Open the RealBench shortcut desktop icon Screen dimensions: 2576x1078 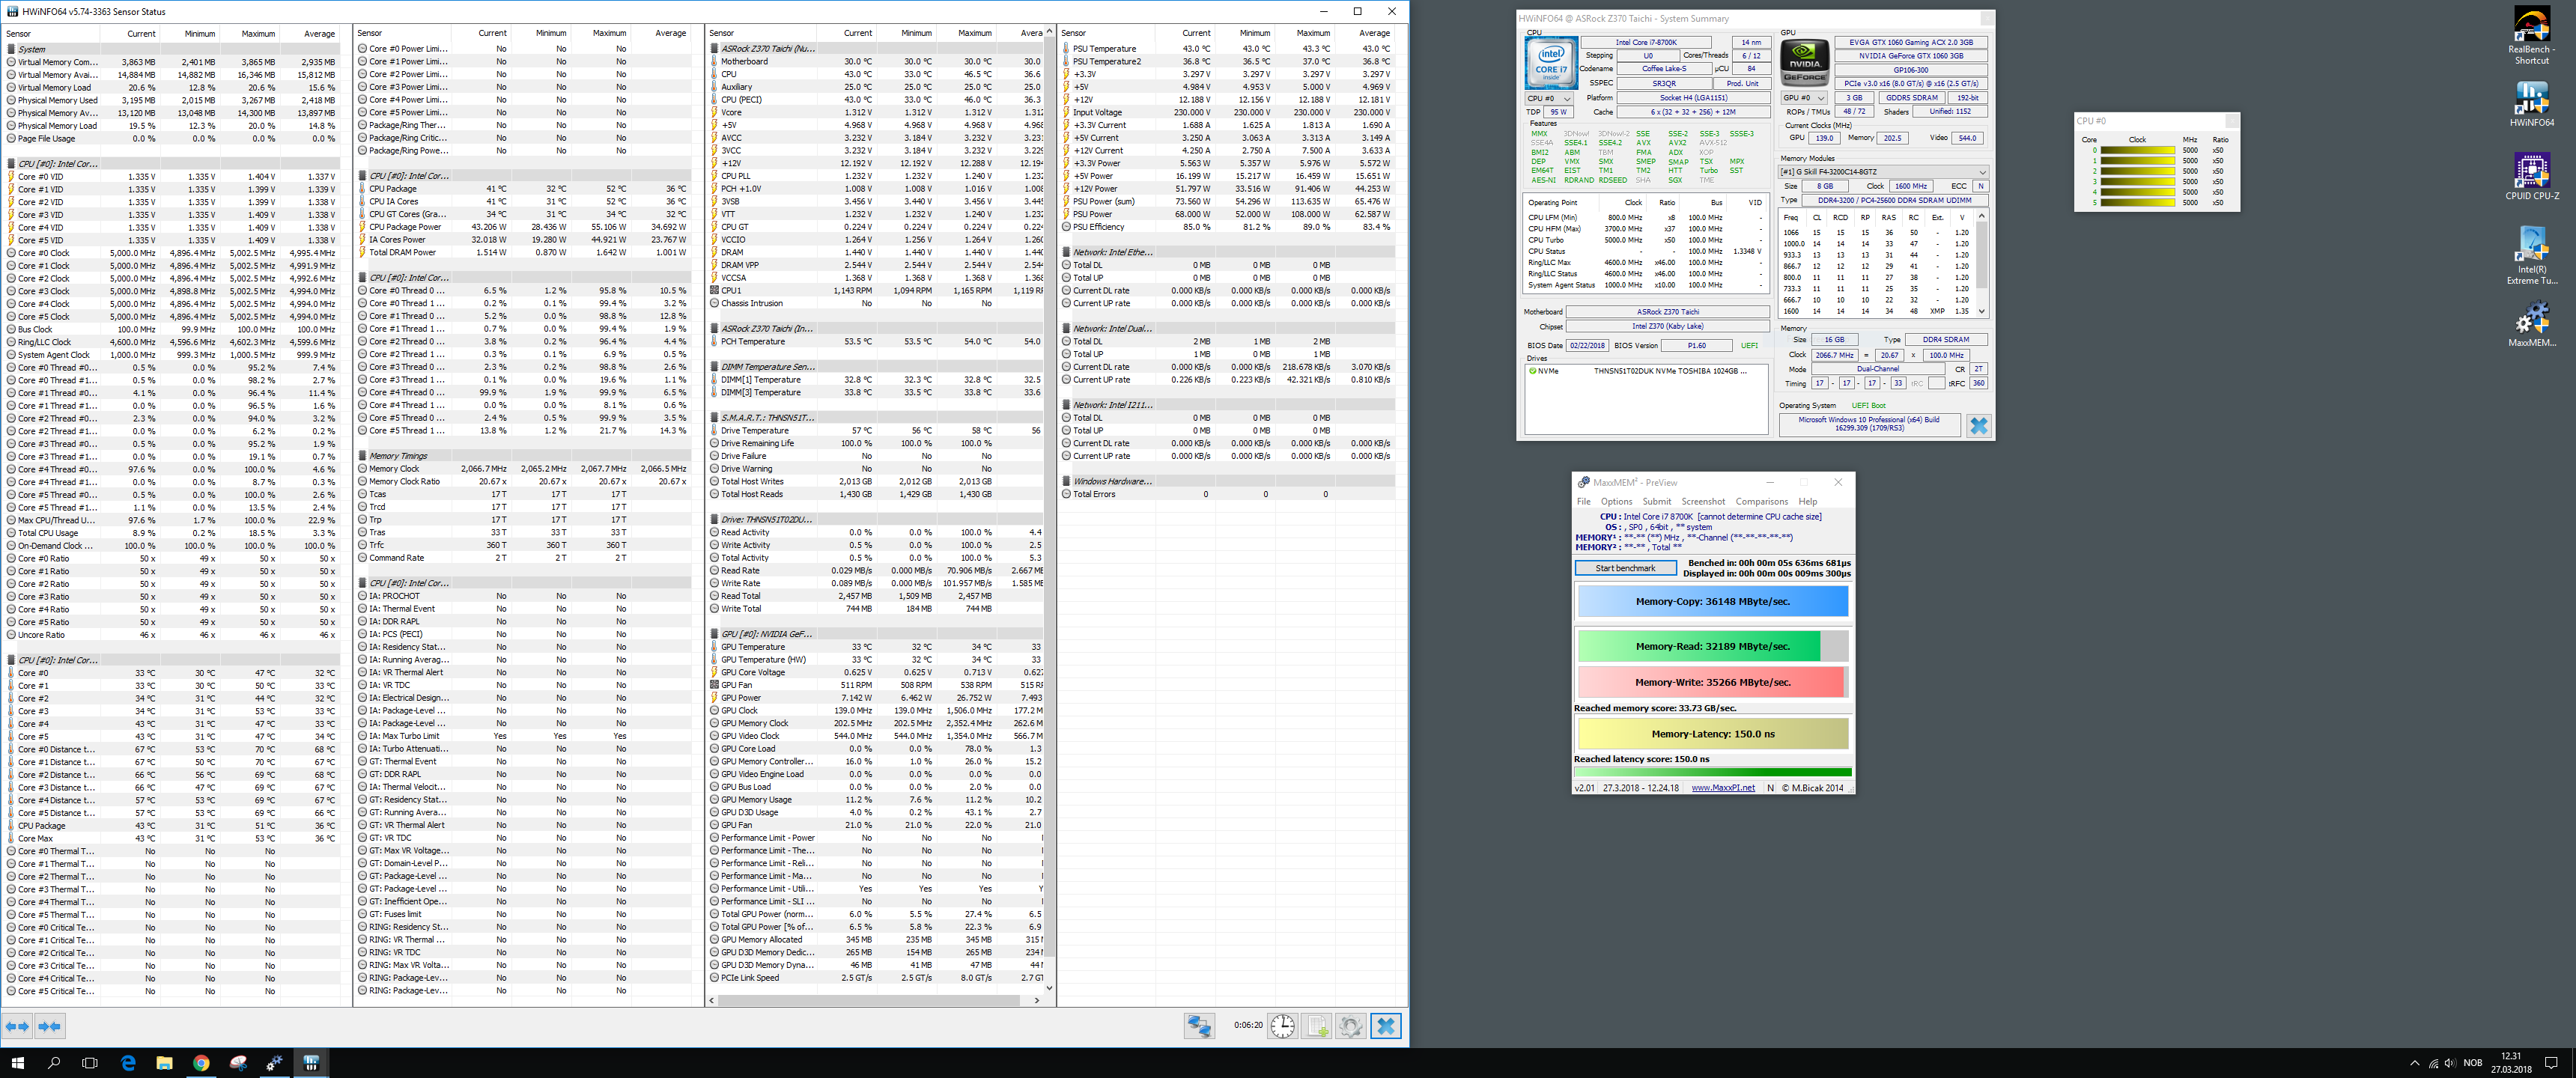(2532, 37)
